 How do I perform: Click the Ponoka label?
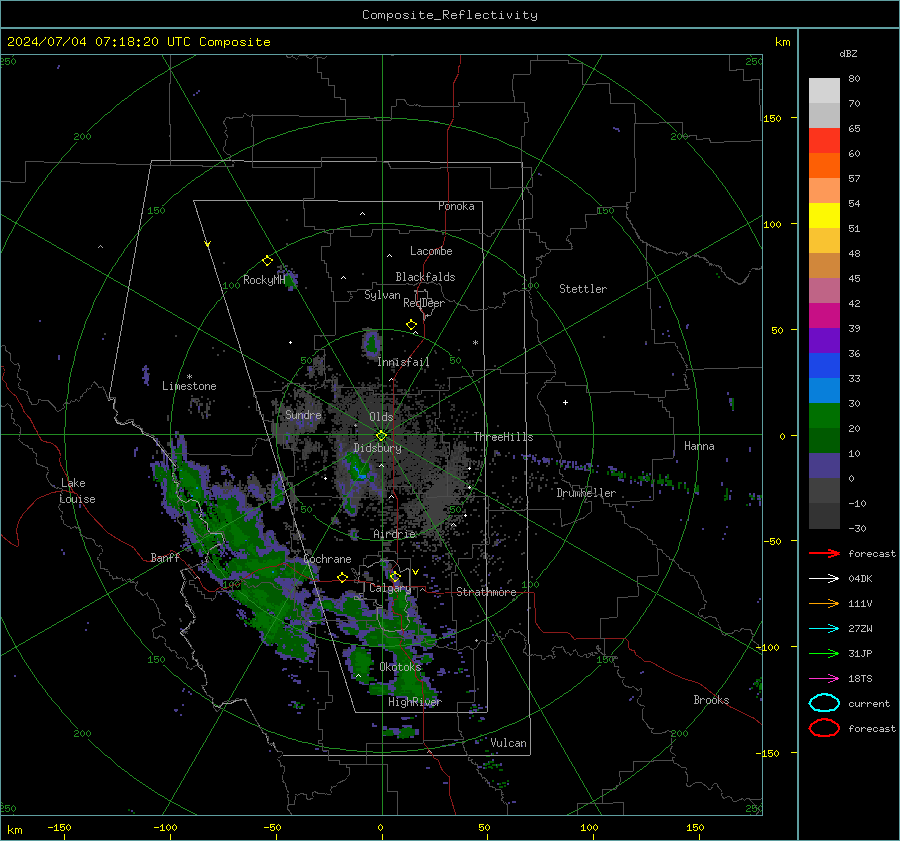click(x=456, y=206)
